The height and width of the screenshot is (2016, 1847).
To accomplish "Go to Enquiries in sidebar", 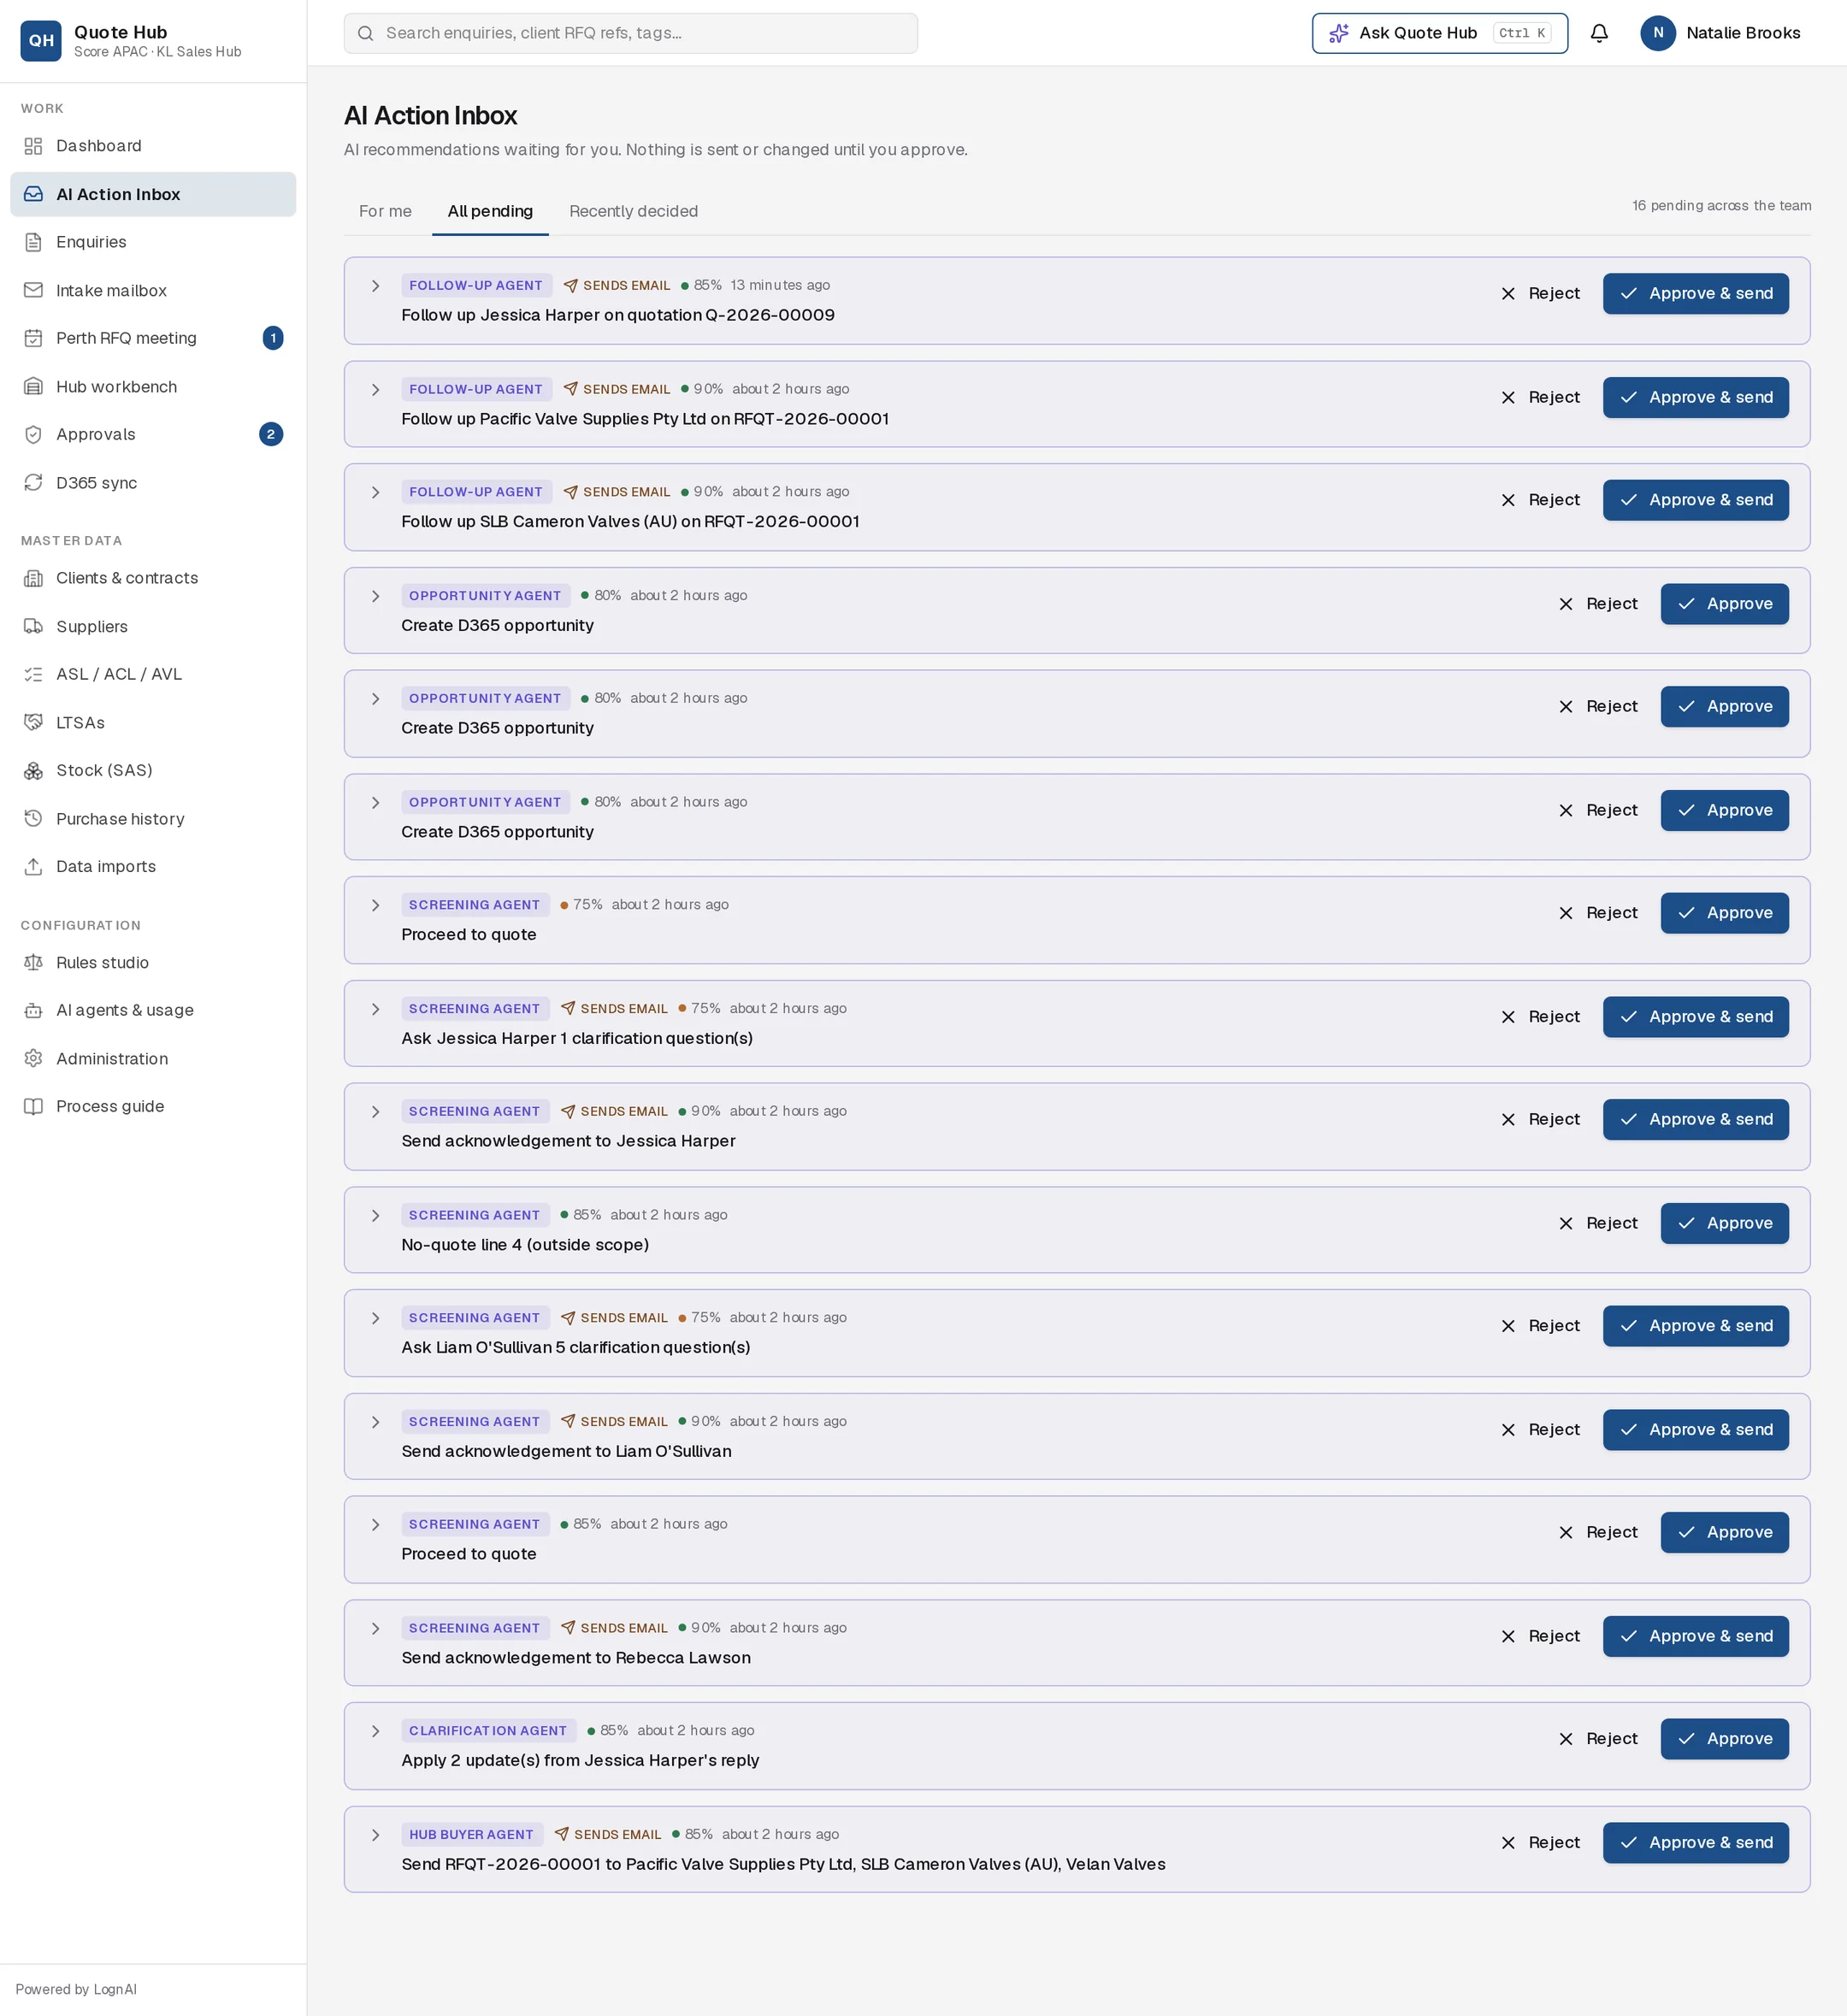I will pos(153,242).
